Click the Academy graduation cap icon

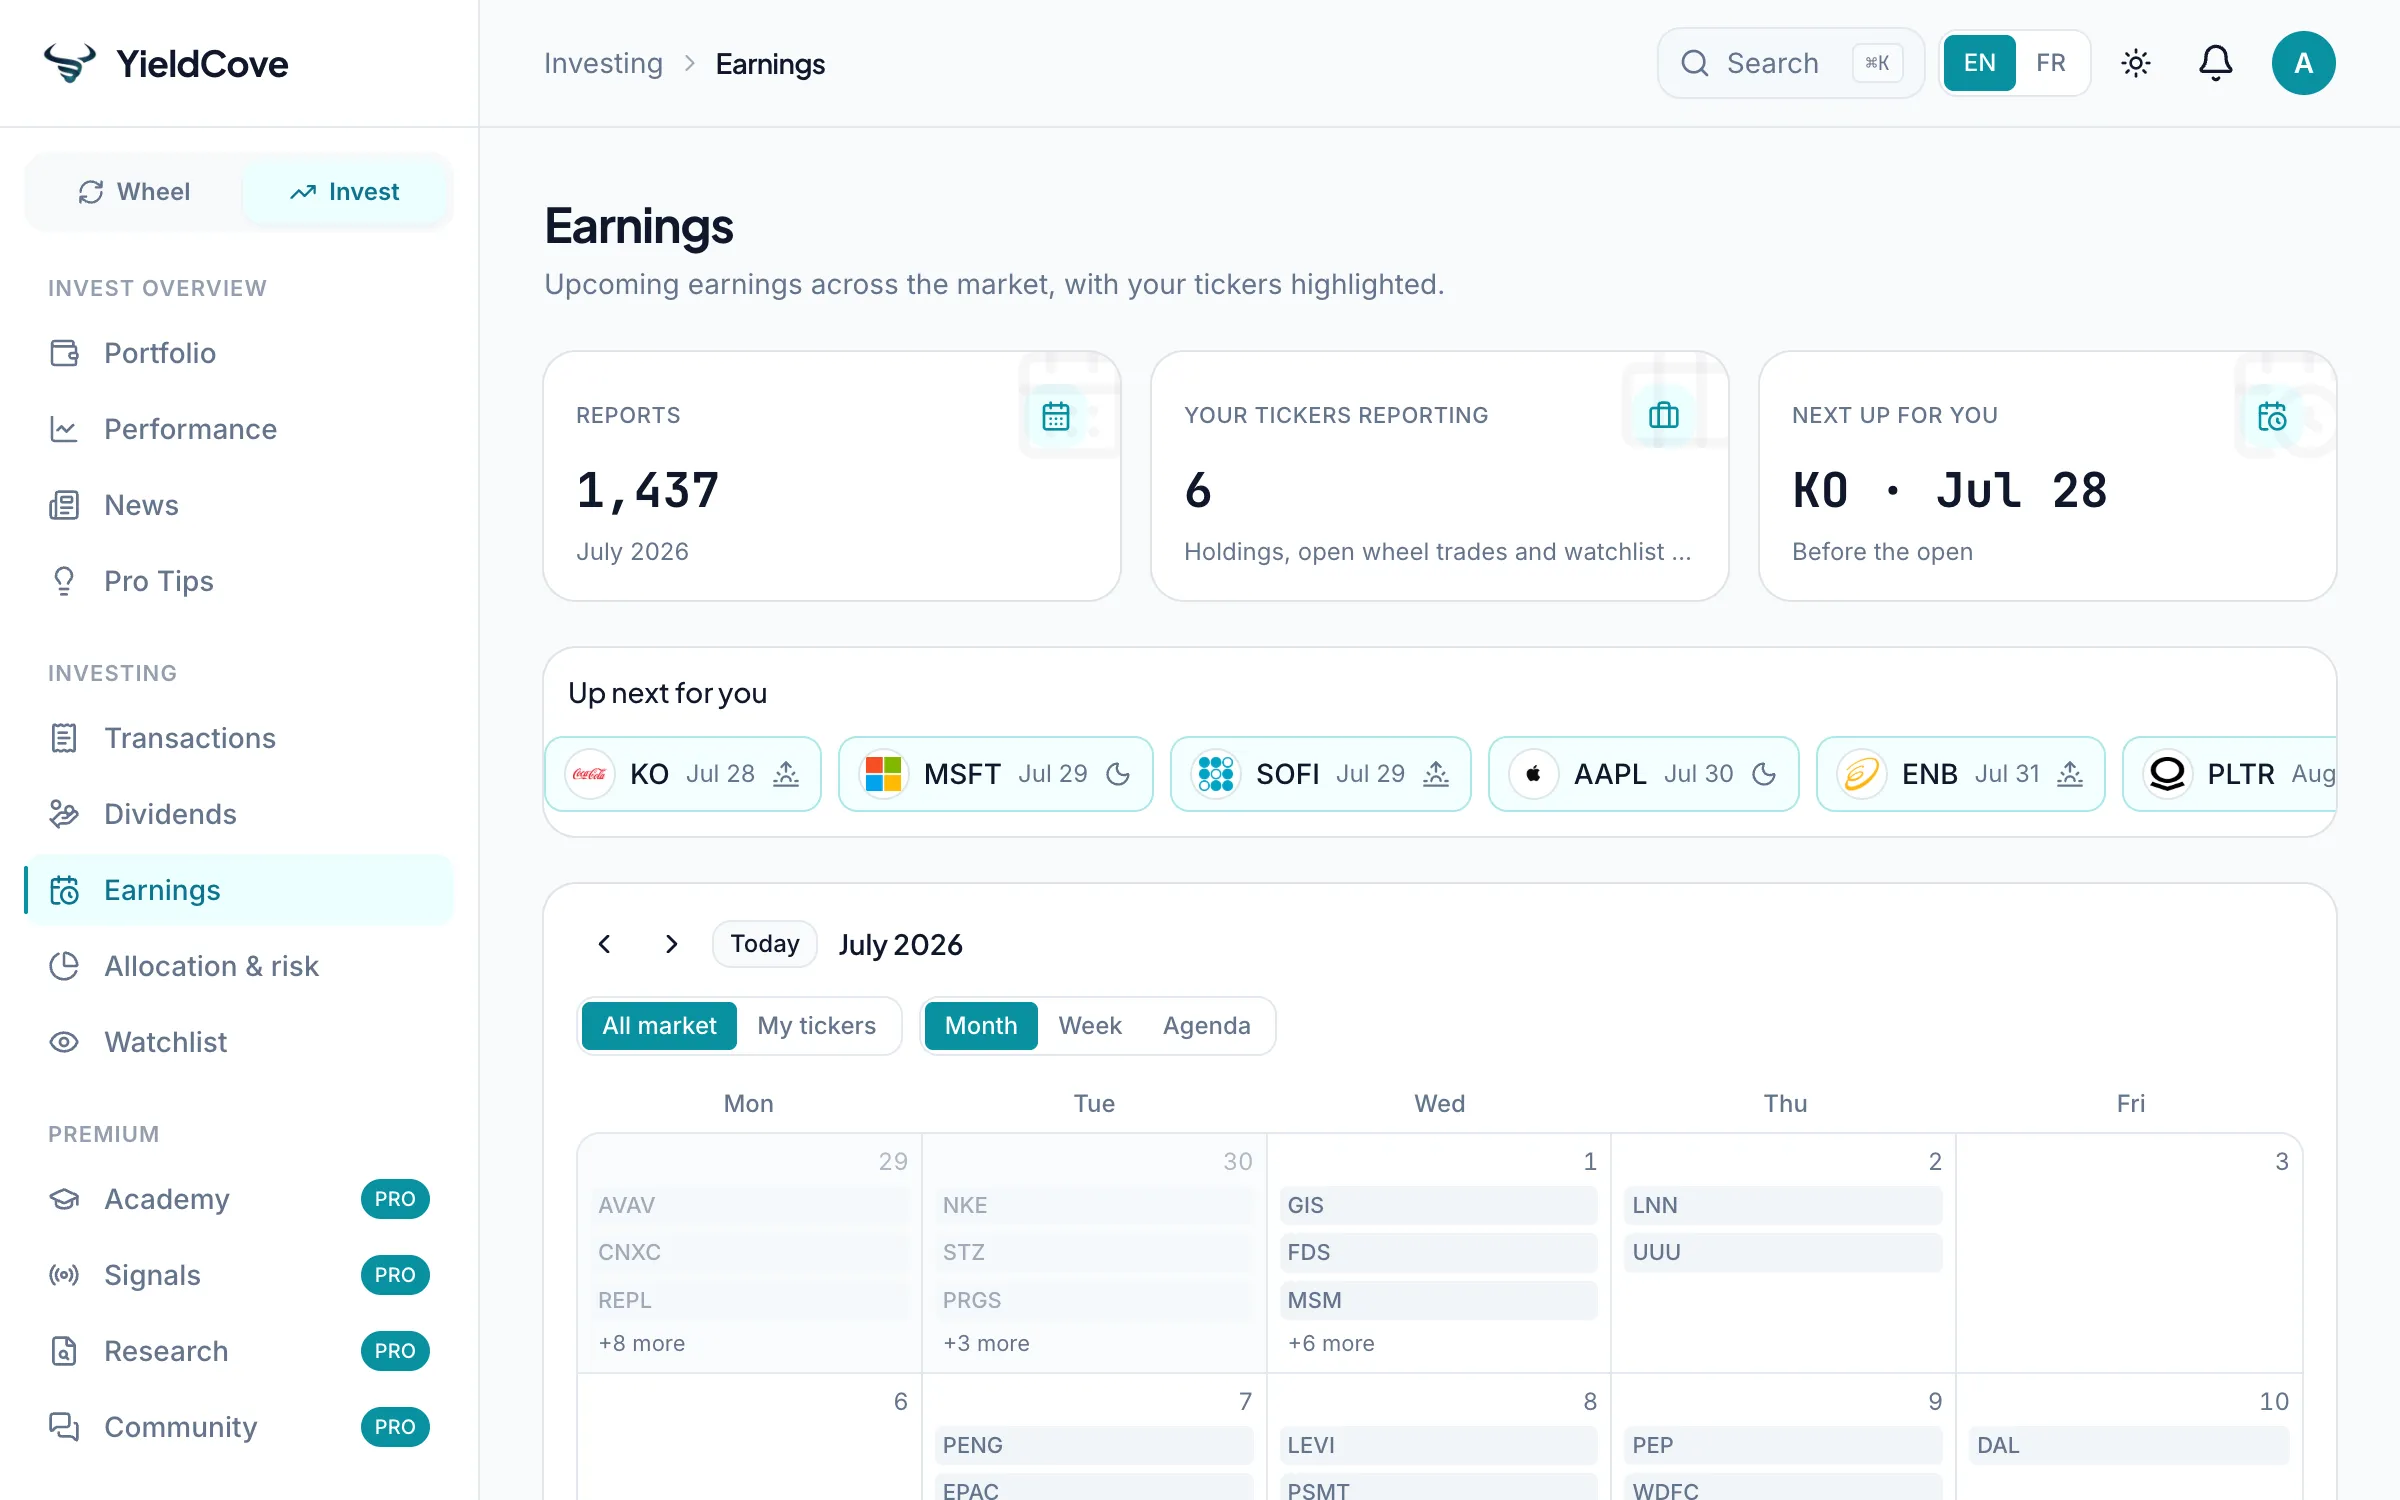coord(64,1199)
